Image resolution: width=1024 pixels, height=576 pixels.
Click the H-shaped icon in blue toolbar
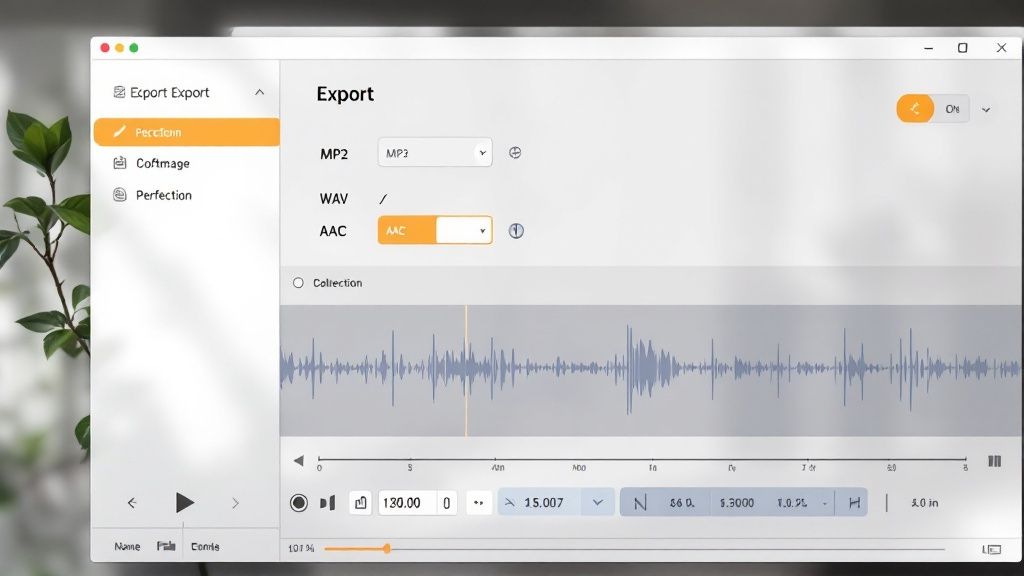point(854,503)
